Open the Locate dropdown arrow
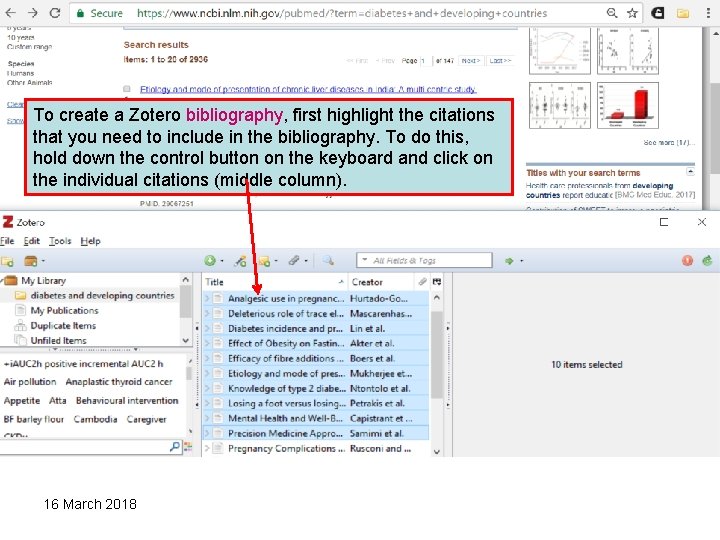This screenshot has width=720, height=540. coord(522,261)
